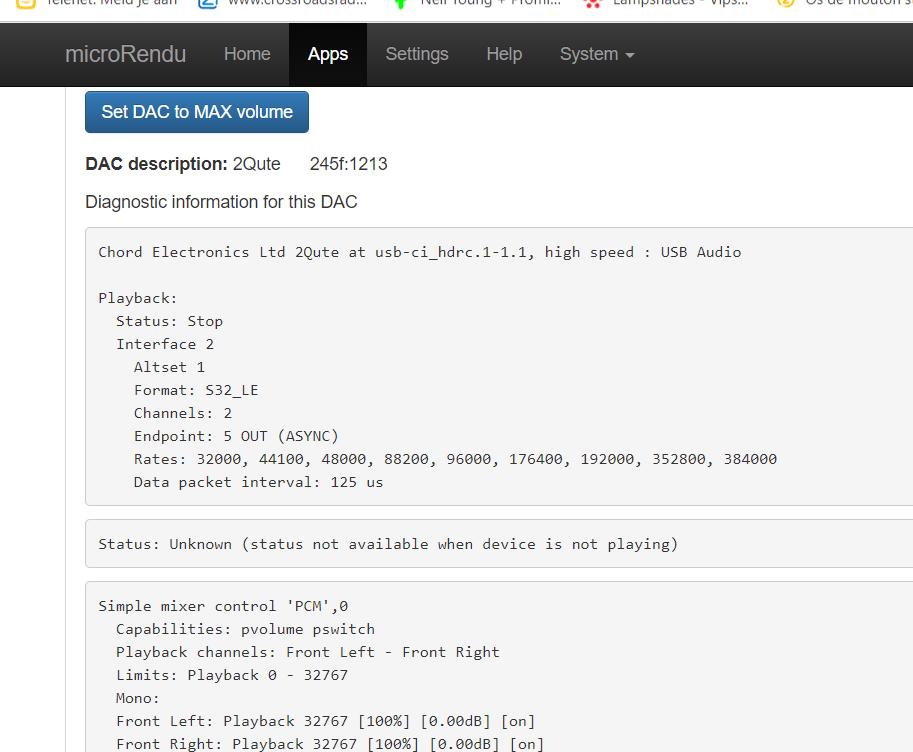Click the DAC description label
The width and height of the screenshot is (913, 752).
[156, 164]
